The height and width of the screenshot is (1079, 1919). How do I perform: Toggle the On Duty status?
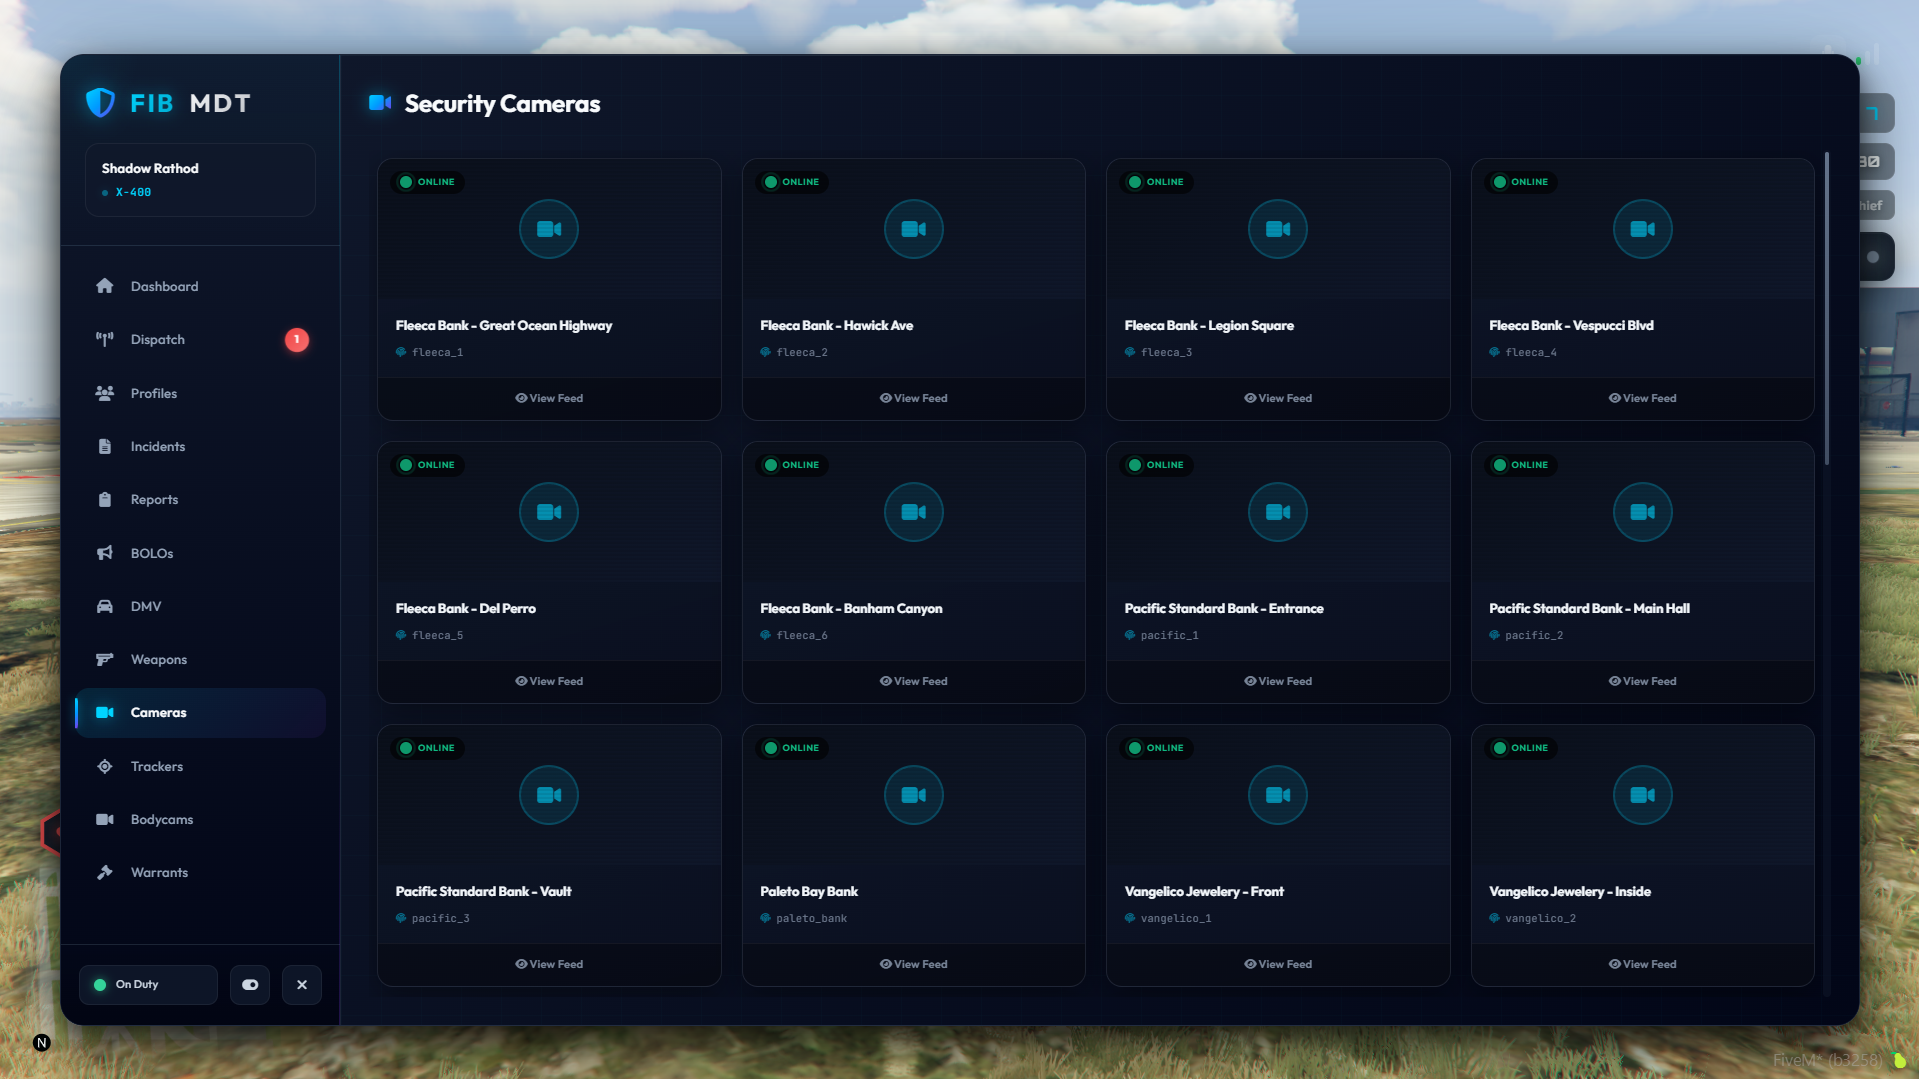(x=148, y=985)
